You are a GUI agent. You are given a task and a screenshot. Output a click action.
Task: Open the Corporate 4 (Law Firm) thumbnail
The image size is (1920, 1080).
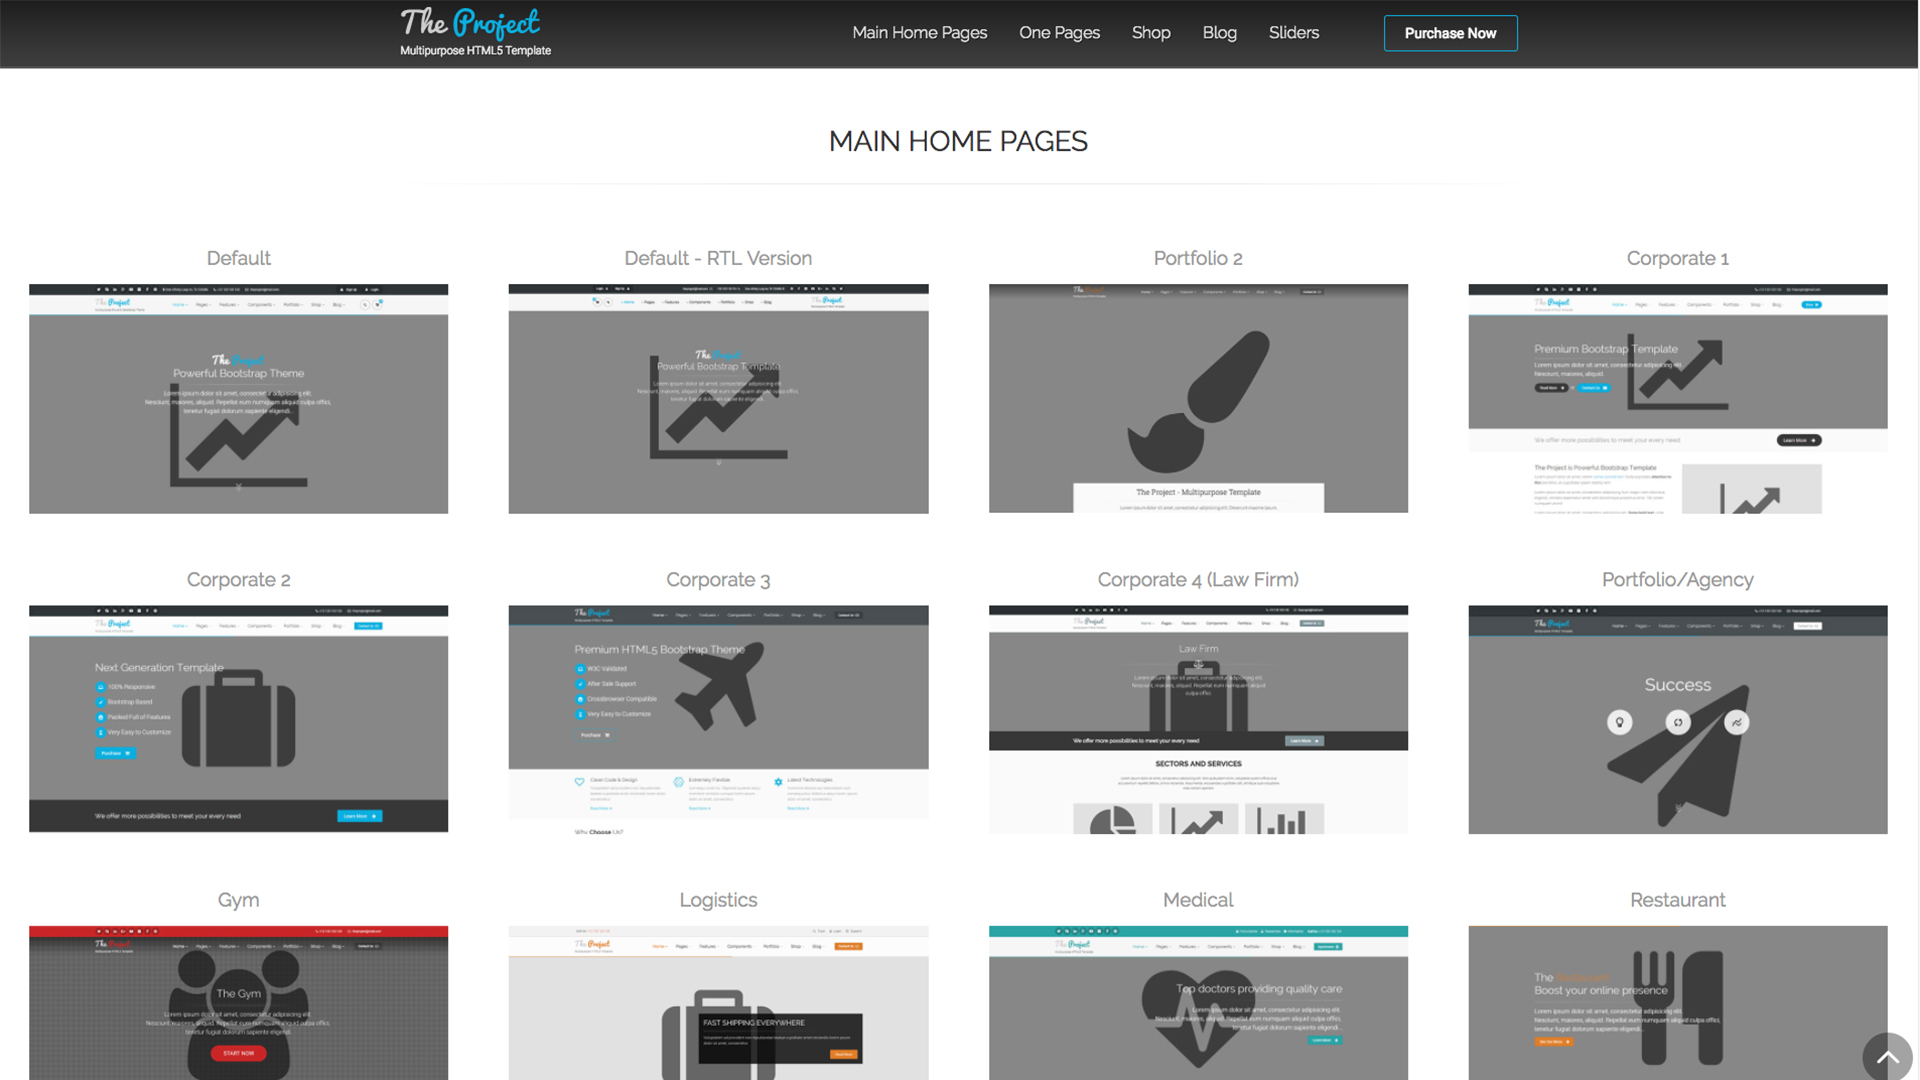coord(1198,718)
